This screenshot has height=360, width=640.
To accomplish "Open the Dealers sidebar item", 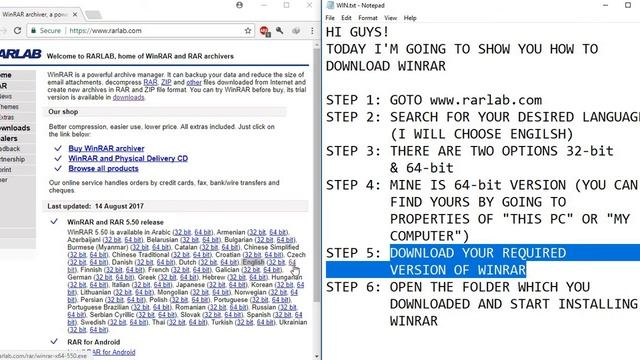I will pos(9,138).
